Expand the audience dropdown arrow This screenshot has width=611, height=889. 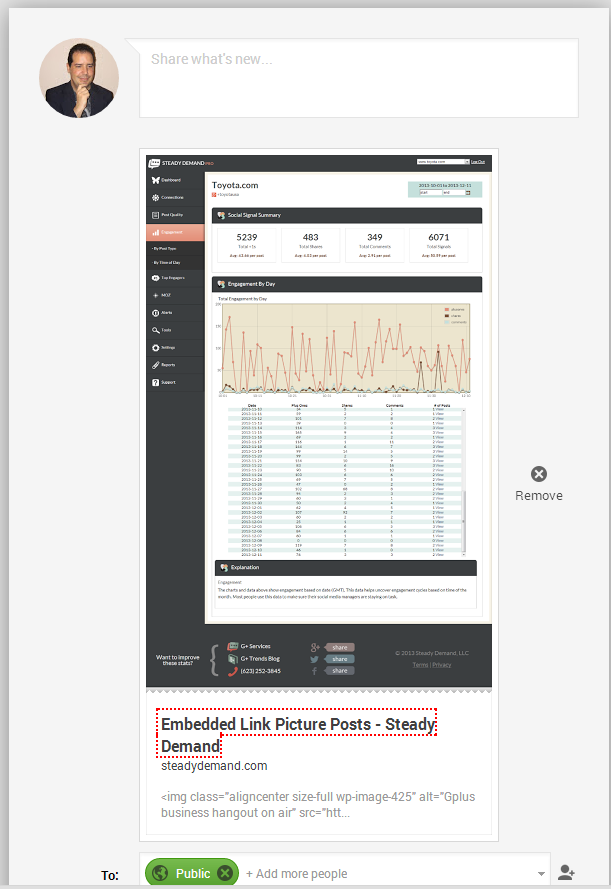tap(538, 859)
